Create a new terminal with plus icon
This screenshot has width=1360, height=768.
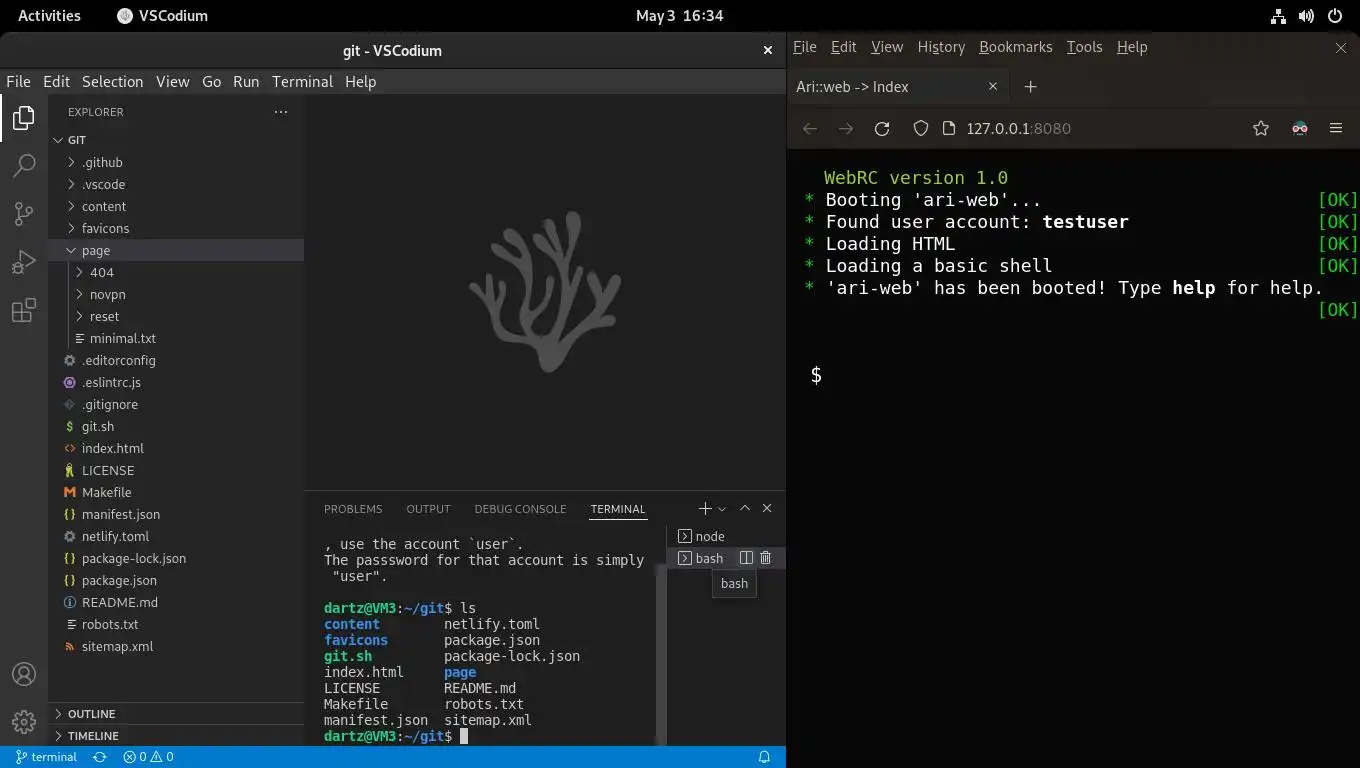[705, 509]
